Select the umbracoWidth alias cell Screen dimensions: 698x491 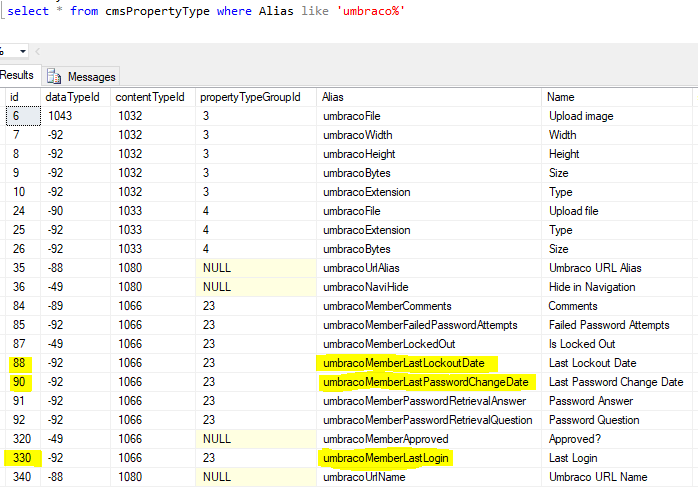tap(429, 135)
